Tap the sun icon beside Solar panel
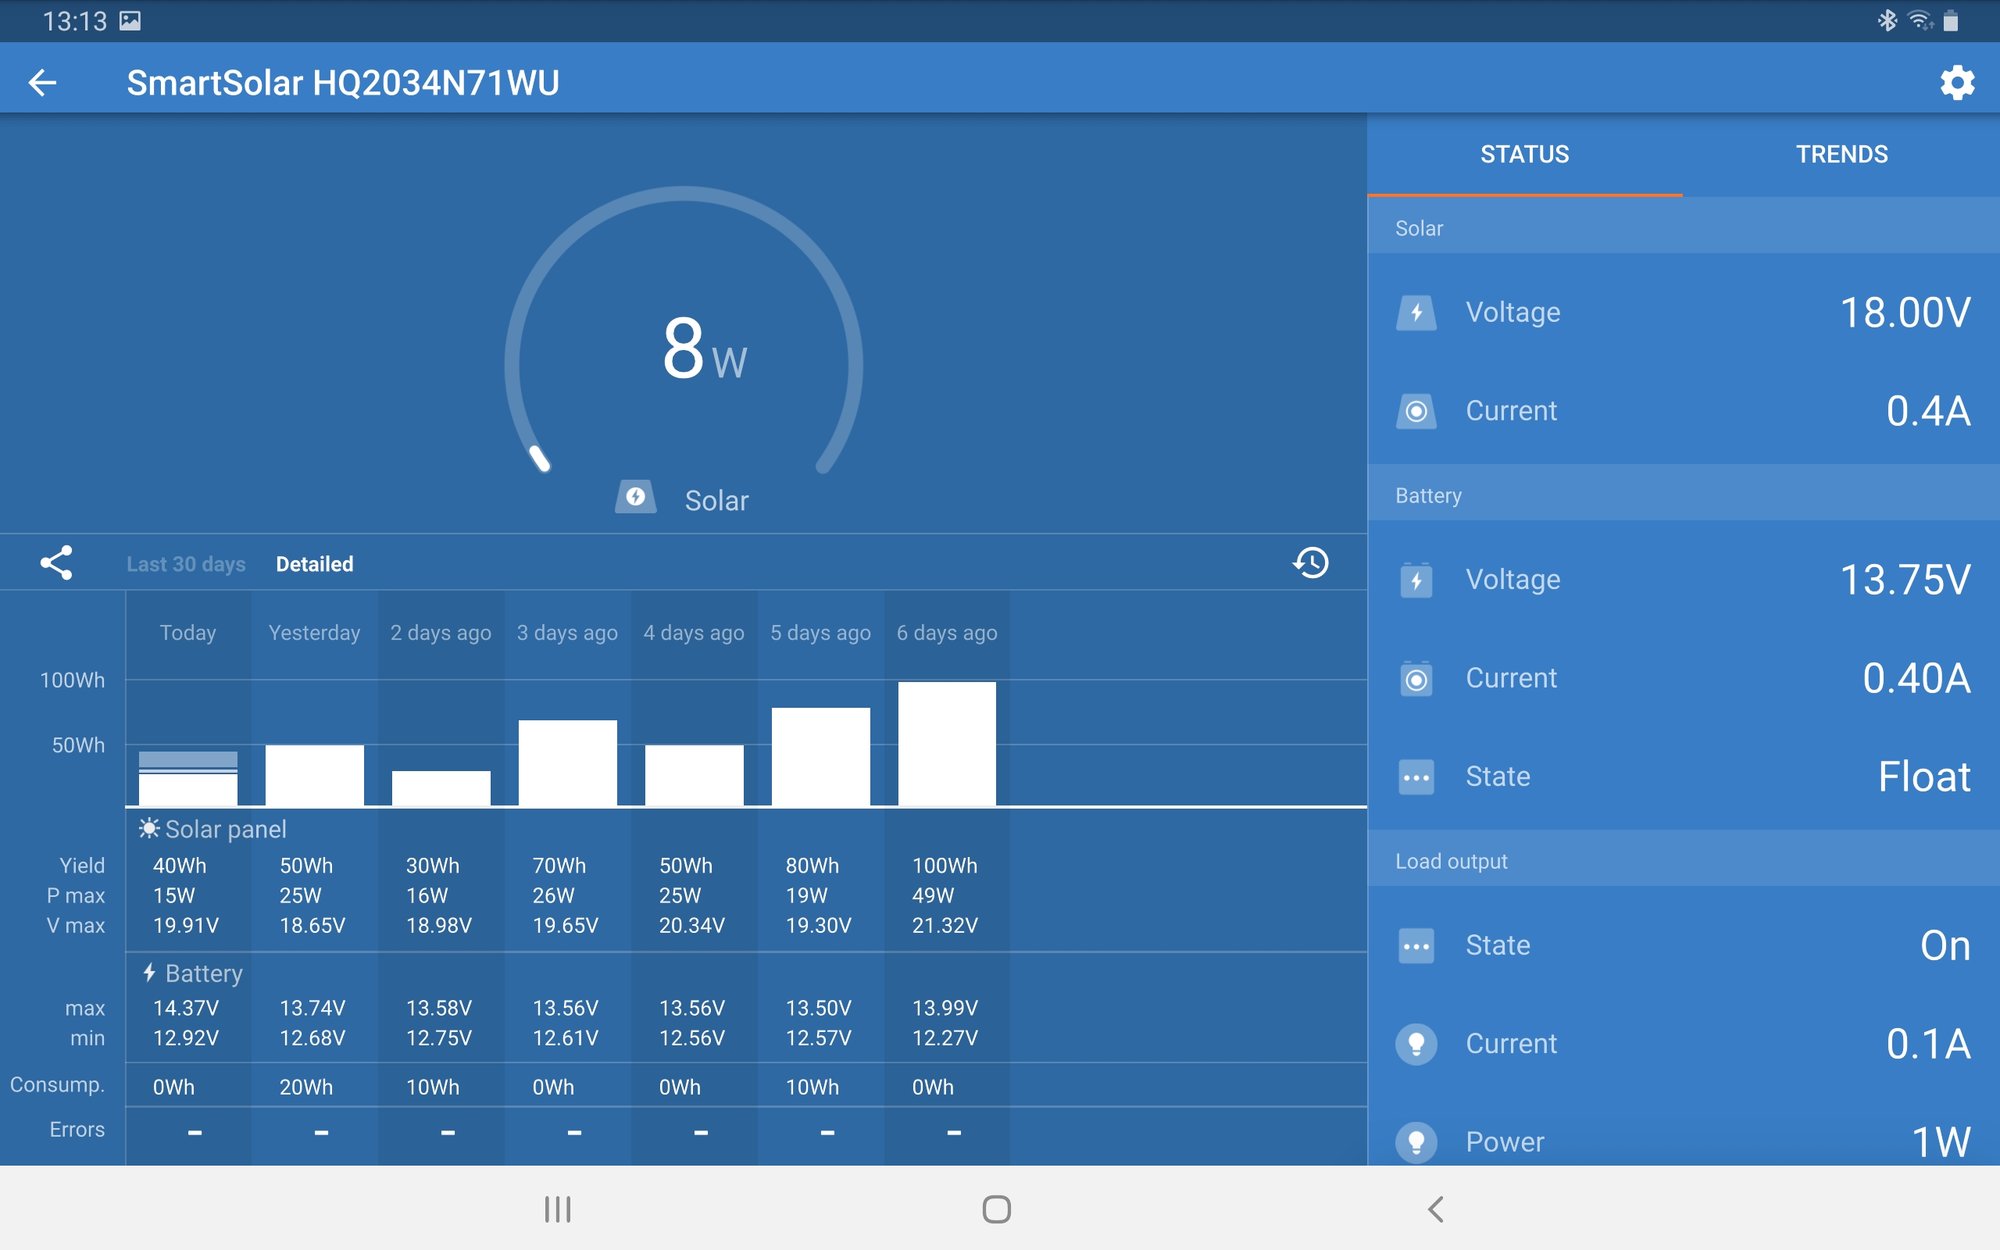 tap(149, 828)
